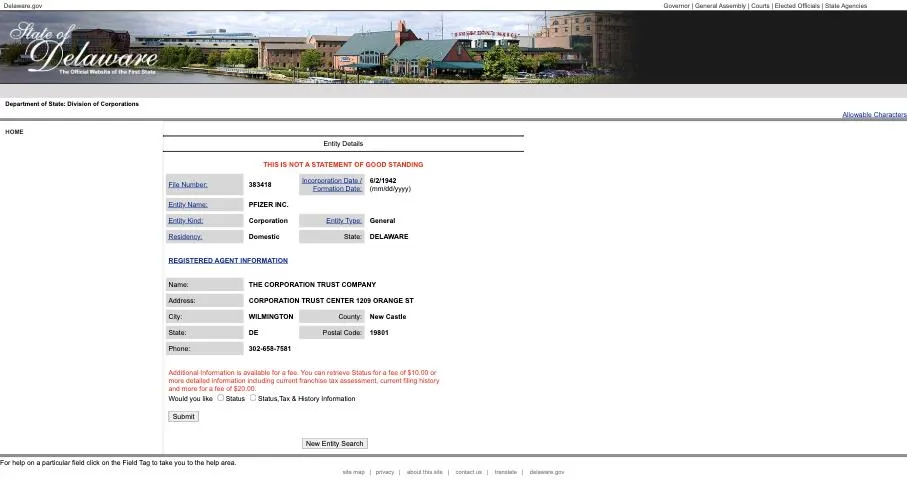Image resolution: width=907 pixels, height=481 pixels.
Task: Open the contact us footer link
Action: click(x=469, y=472)
